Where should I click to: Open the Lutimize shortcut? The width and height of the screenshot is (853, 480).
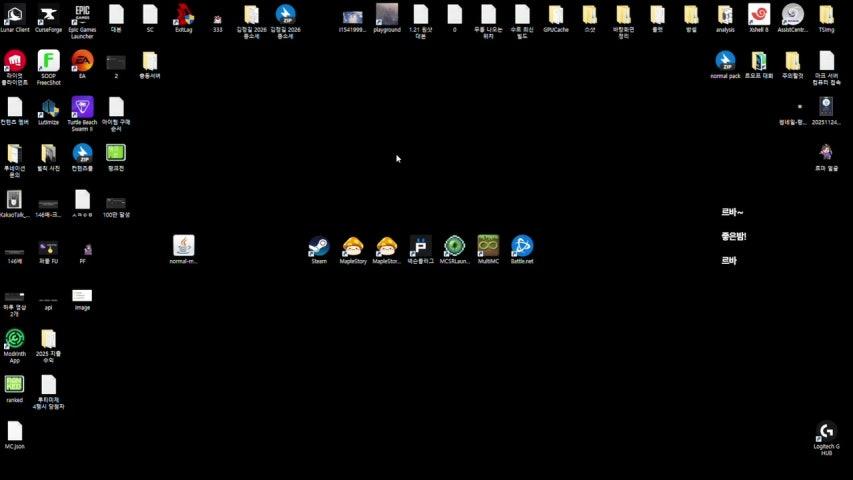[x=48, y=108]
